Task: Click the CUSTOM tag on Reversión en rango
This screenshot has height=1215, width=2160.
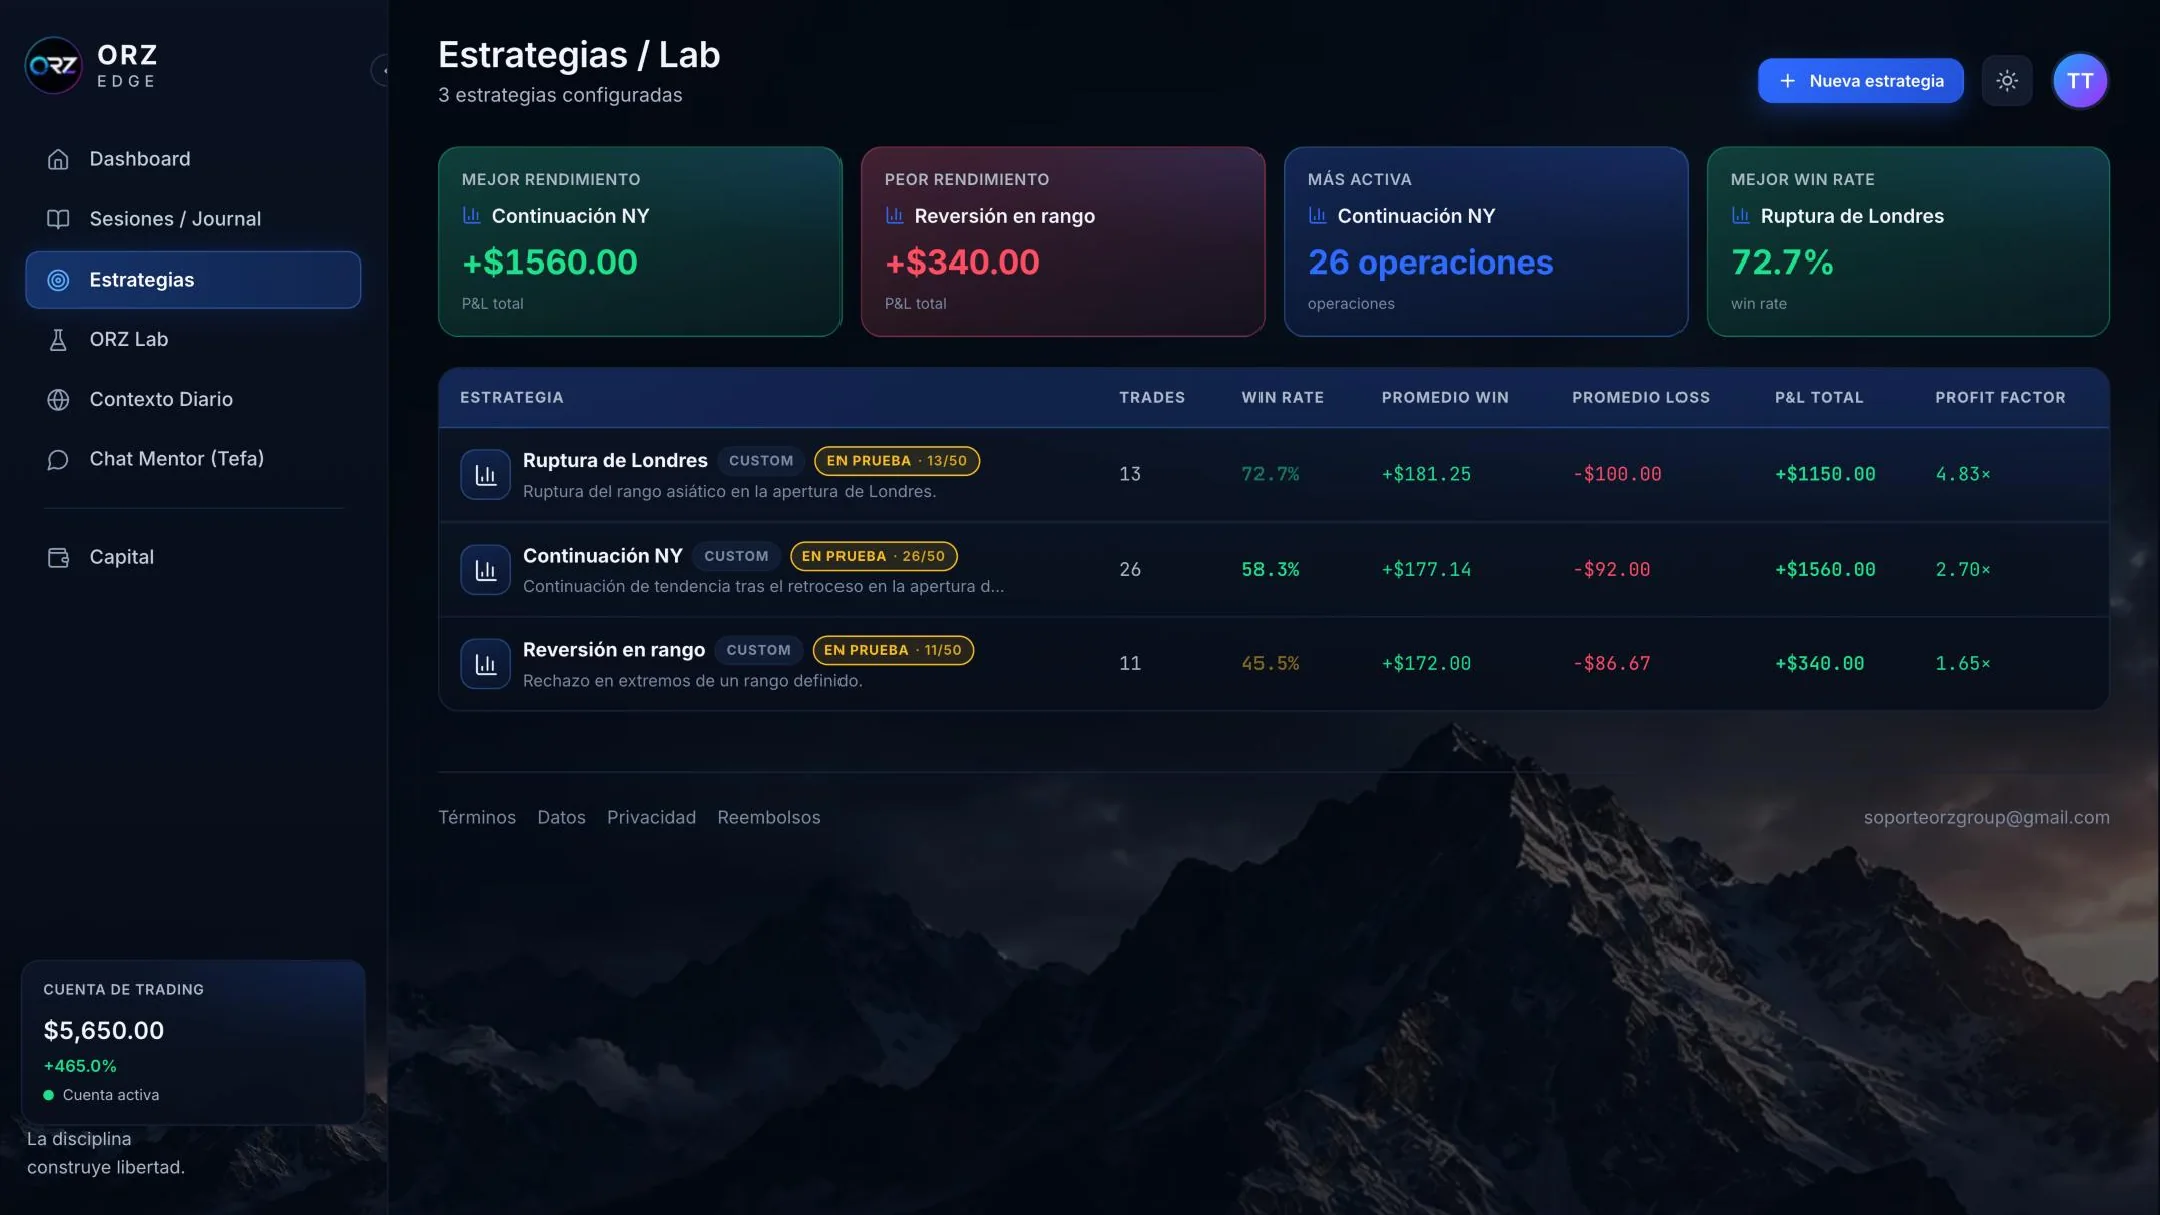Action: tap(758, 650)
